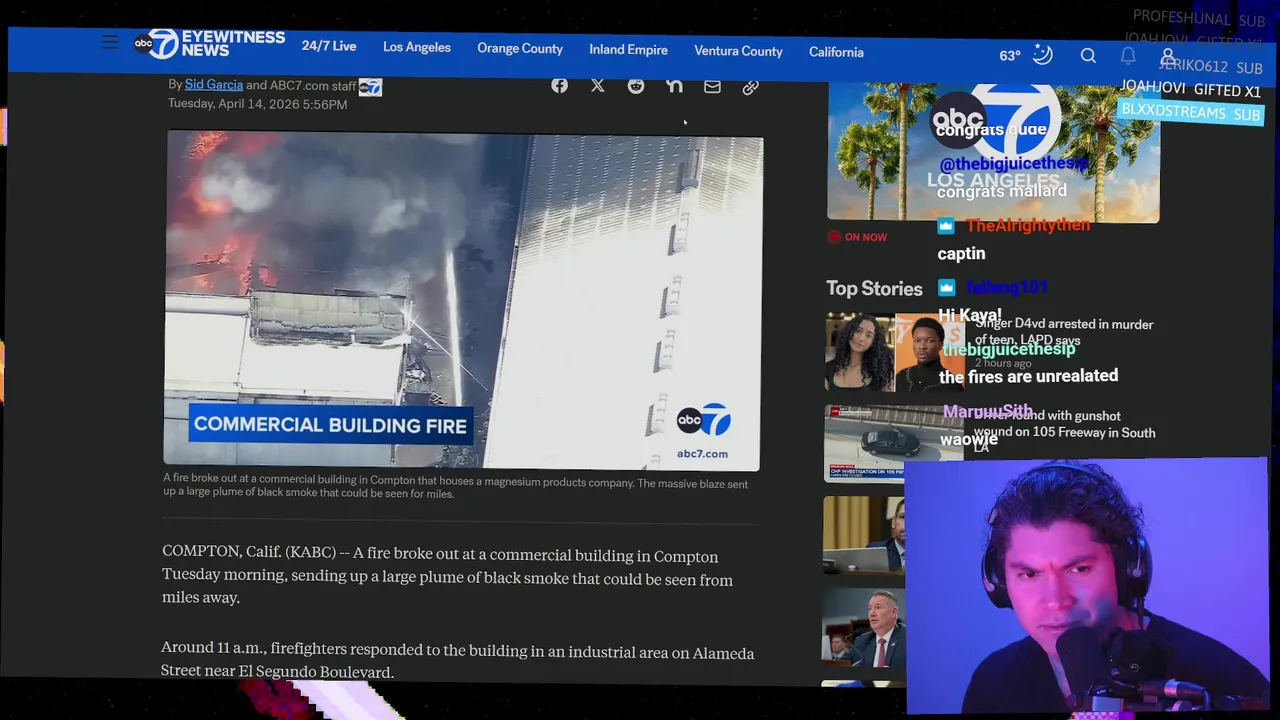Click the ABC7 staff badge icon
This screenshot has height=720, width=1280.
(x=370, y=87)
